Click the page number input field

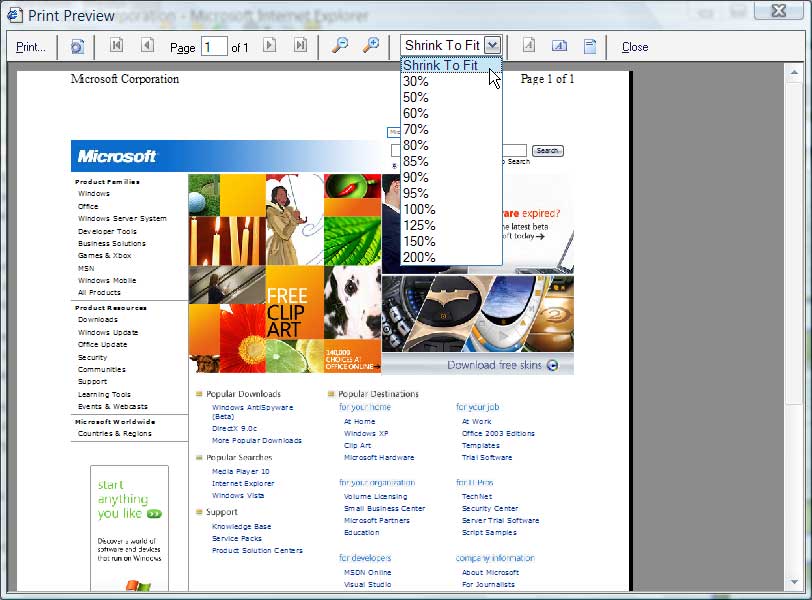coord(214,47)
